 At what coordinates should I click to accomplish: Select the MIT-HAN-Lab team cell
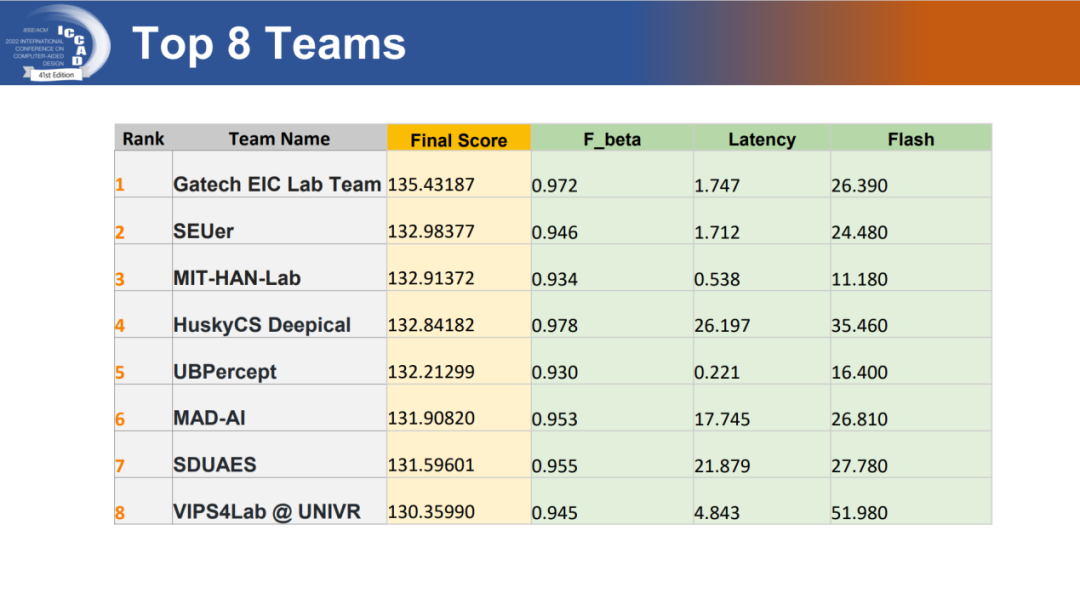237,278
